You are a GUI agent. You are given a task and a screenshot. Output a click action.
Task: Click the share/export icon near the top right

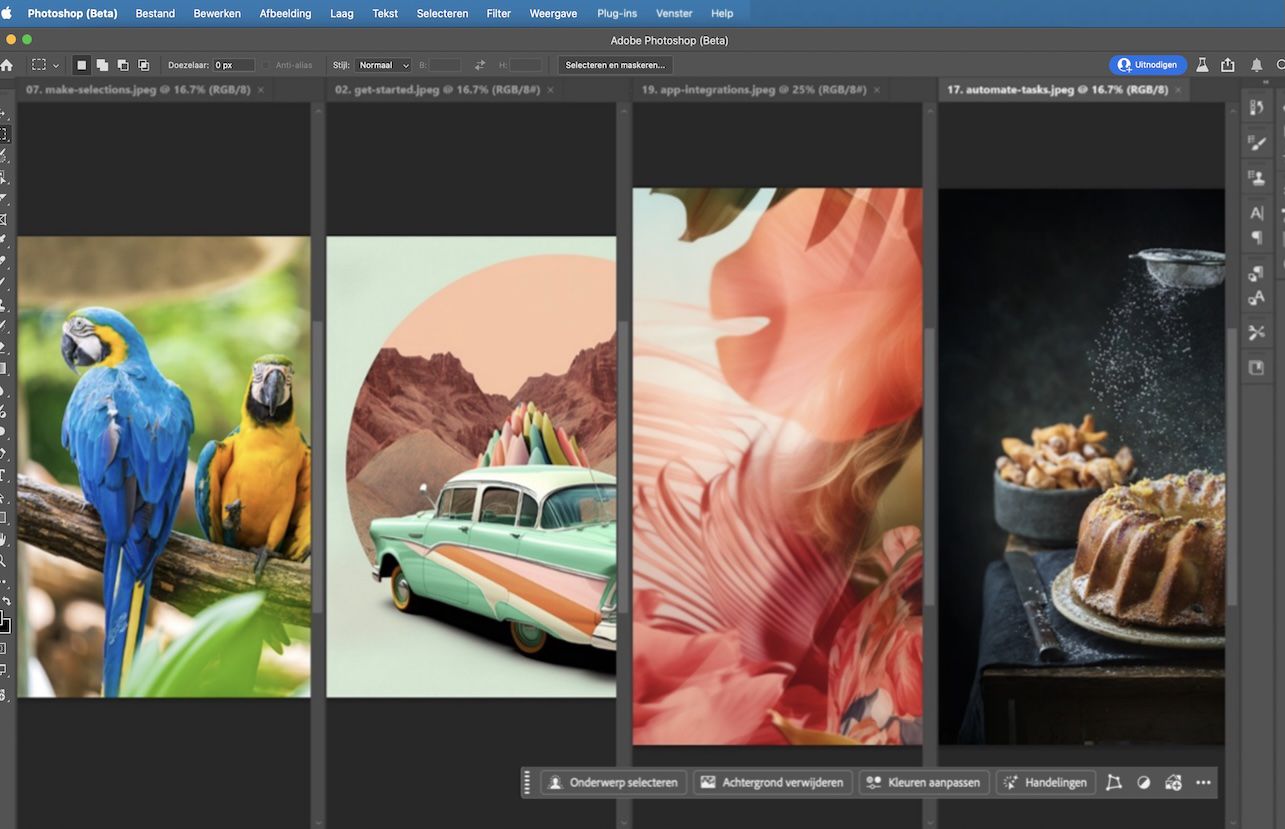click(x=1228, y=64)
